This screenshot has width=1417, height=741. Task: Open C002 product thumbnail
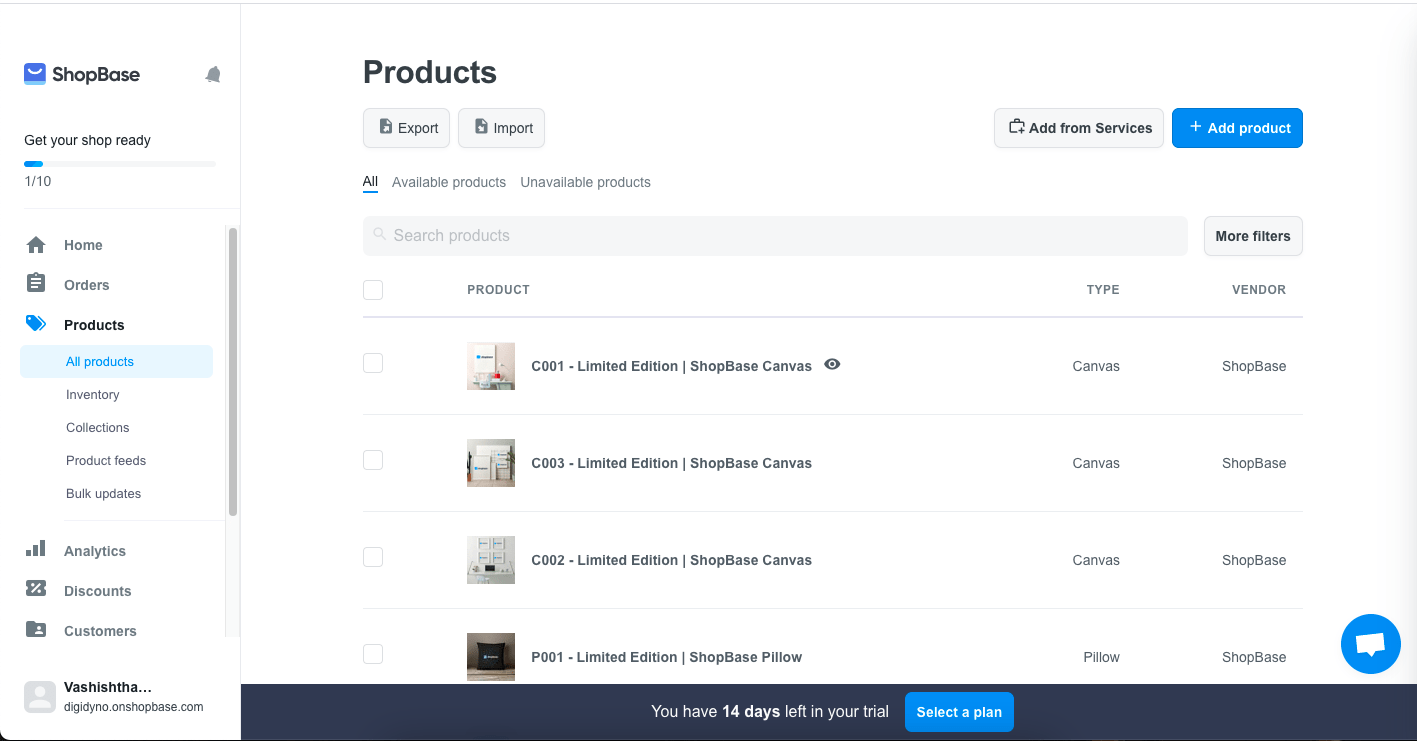491,560
